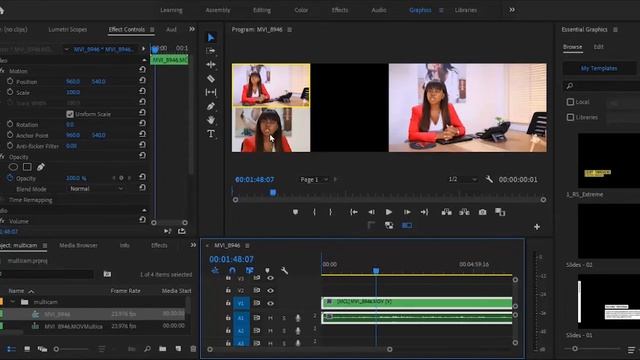
Task: Select the Slip tool
Action: 211,92
